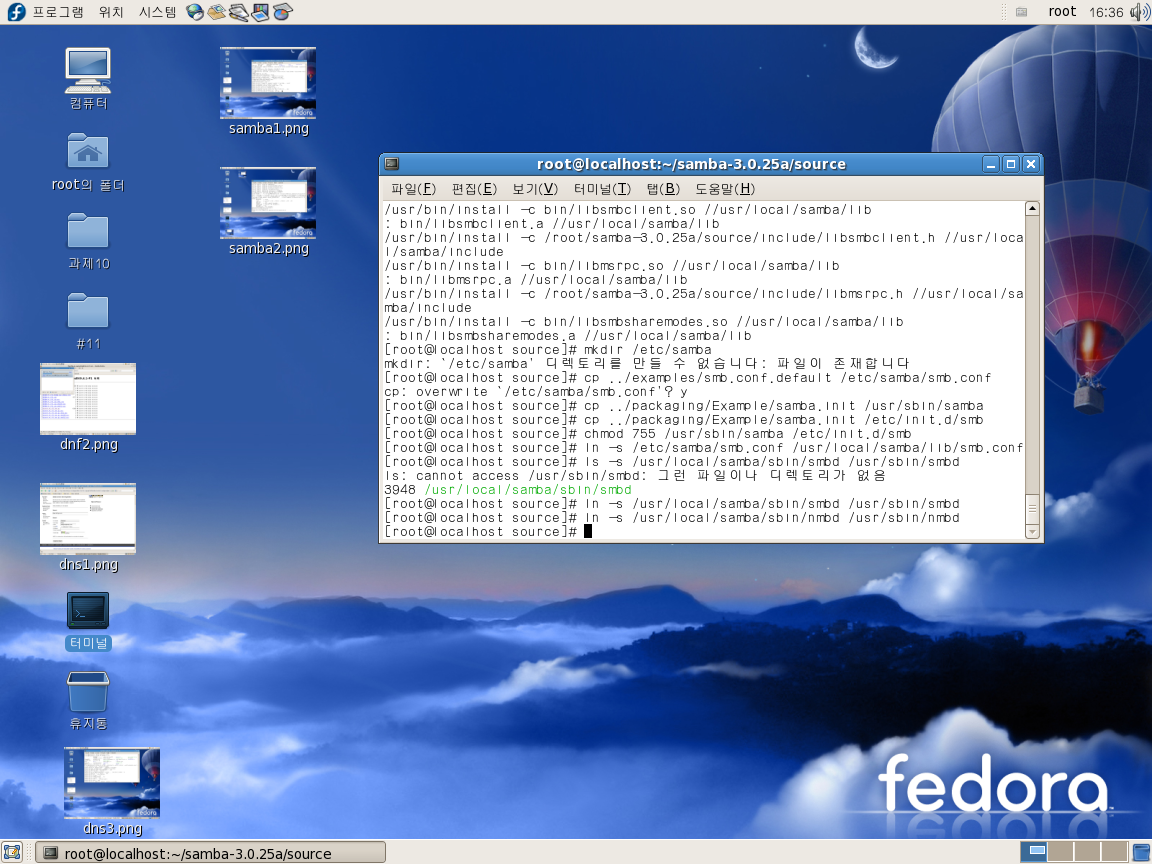This screenshot has height=864, width=1152.
Task: Toggle the show desktop button in bottom panel
Action: (x=12, y=852)
